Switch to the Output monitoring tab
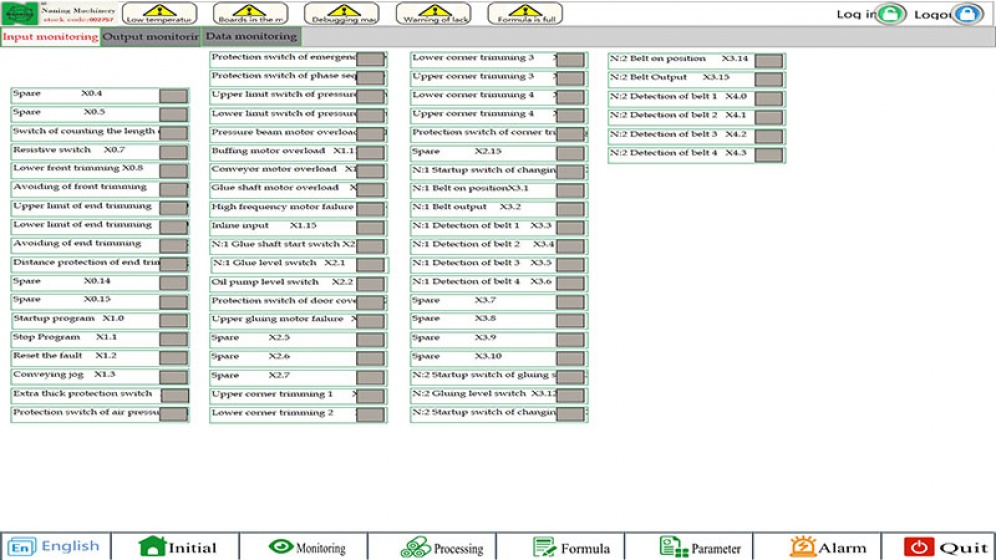Viewport: 996px width, 560px height. click(151, 37)
